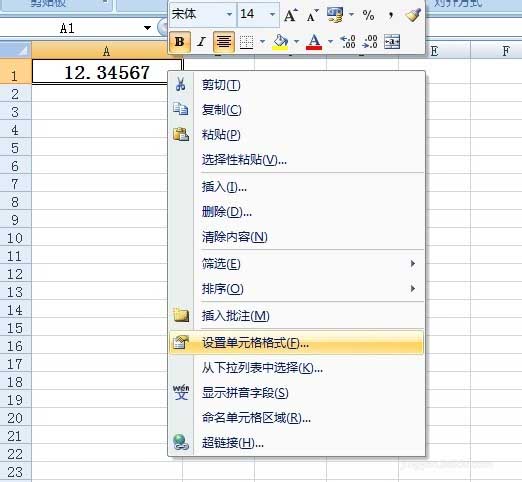Viewport: 522px width, 482px height.
Task: Open the font name dropdown 宋体
Action: pyautogui.click(x=229, y=15)
